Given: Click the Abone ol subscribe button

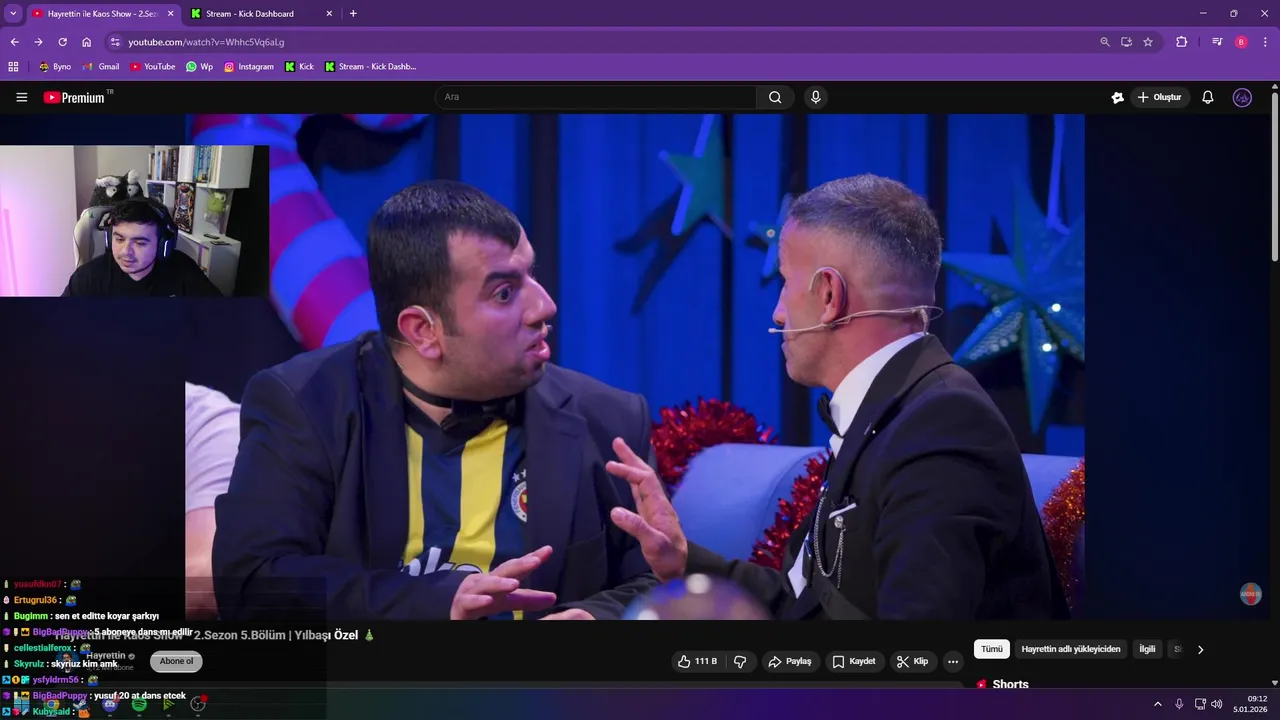Looking at the screenshot, I should [x=176, y=661].
